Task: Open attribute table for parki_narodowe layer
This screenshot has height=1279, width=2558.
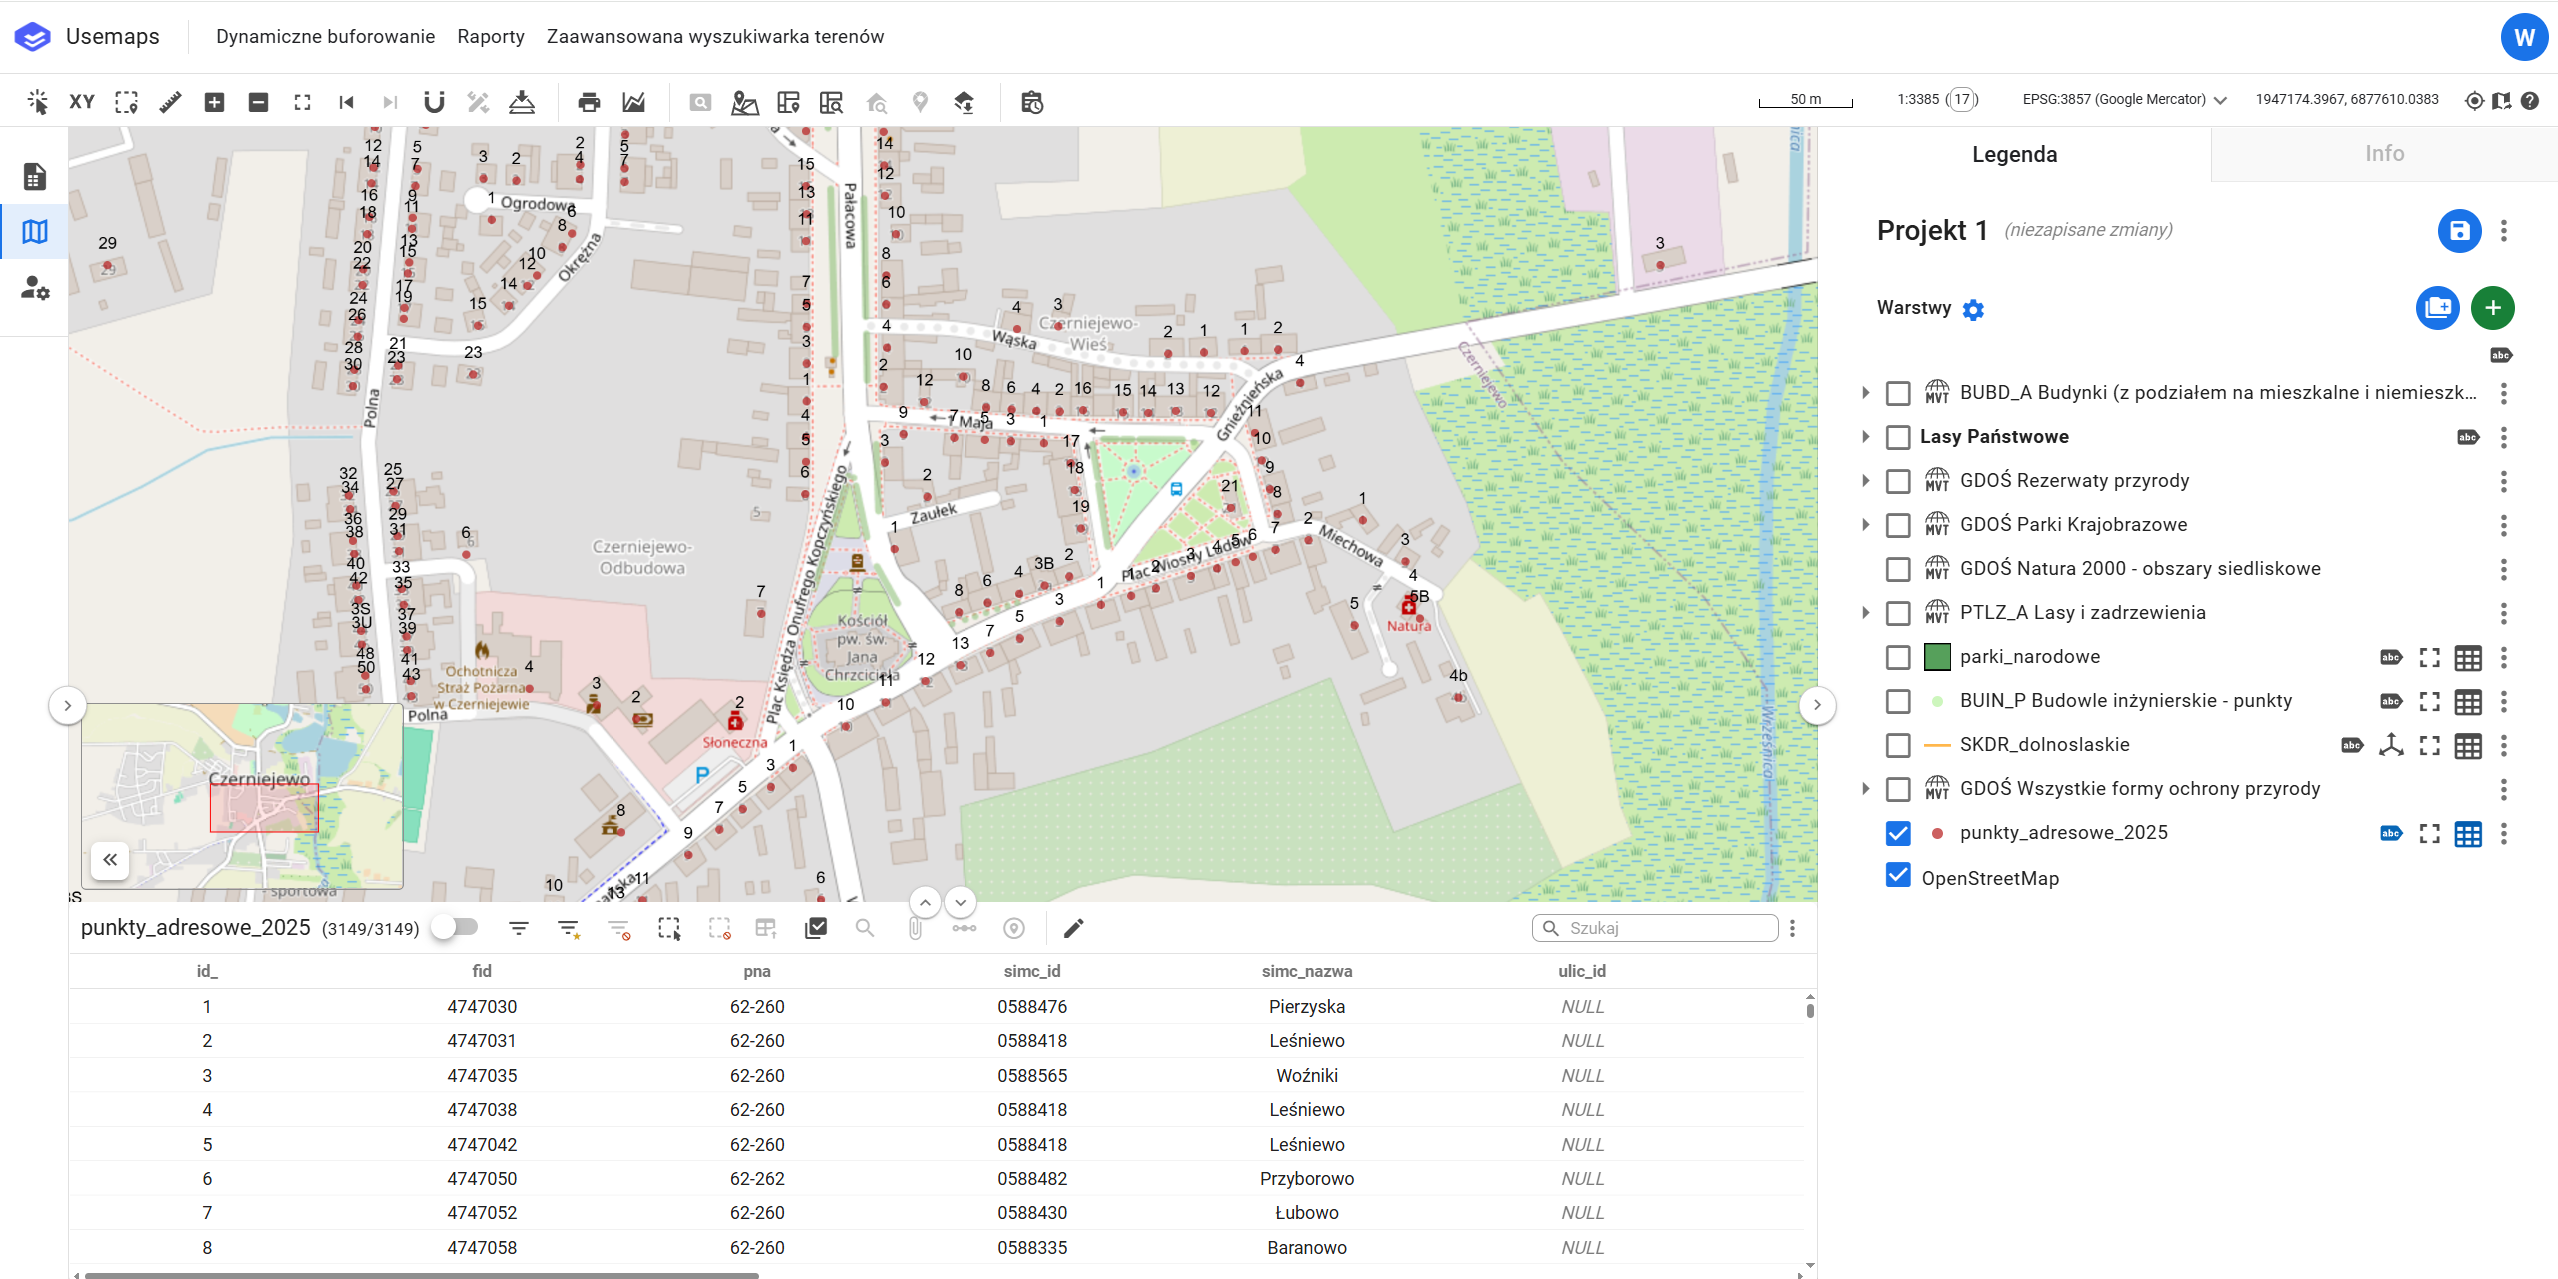Action: click(x=2467, y=658)
